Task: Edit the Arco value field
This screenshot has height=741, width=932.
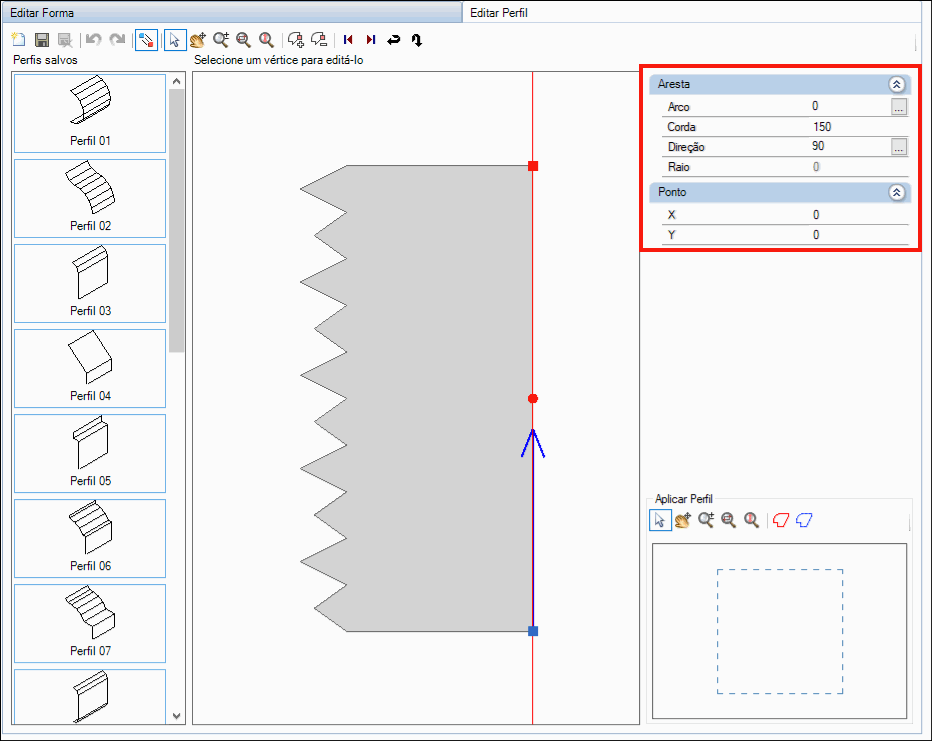Action: [850, 106]
